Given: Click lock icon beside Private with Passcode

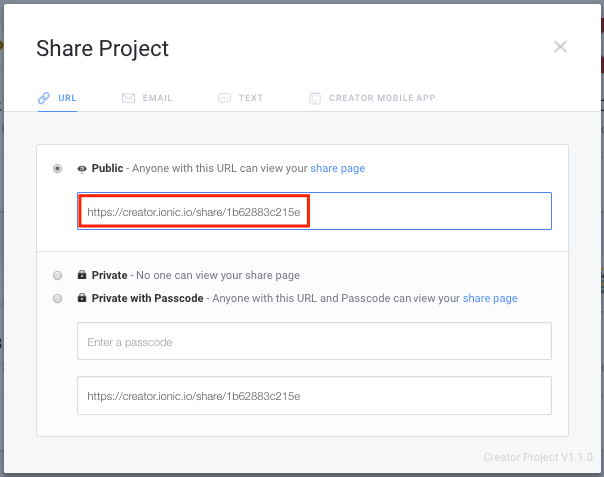Looking at the screenshot, I should [82, 297].
